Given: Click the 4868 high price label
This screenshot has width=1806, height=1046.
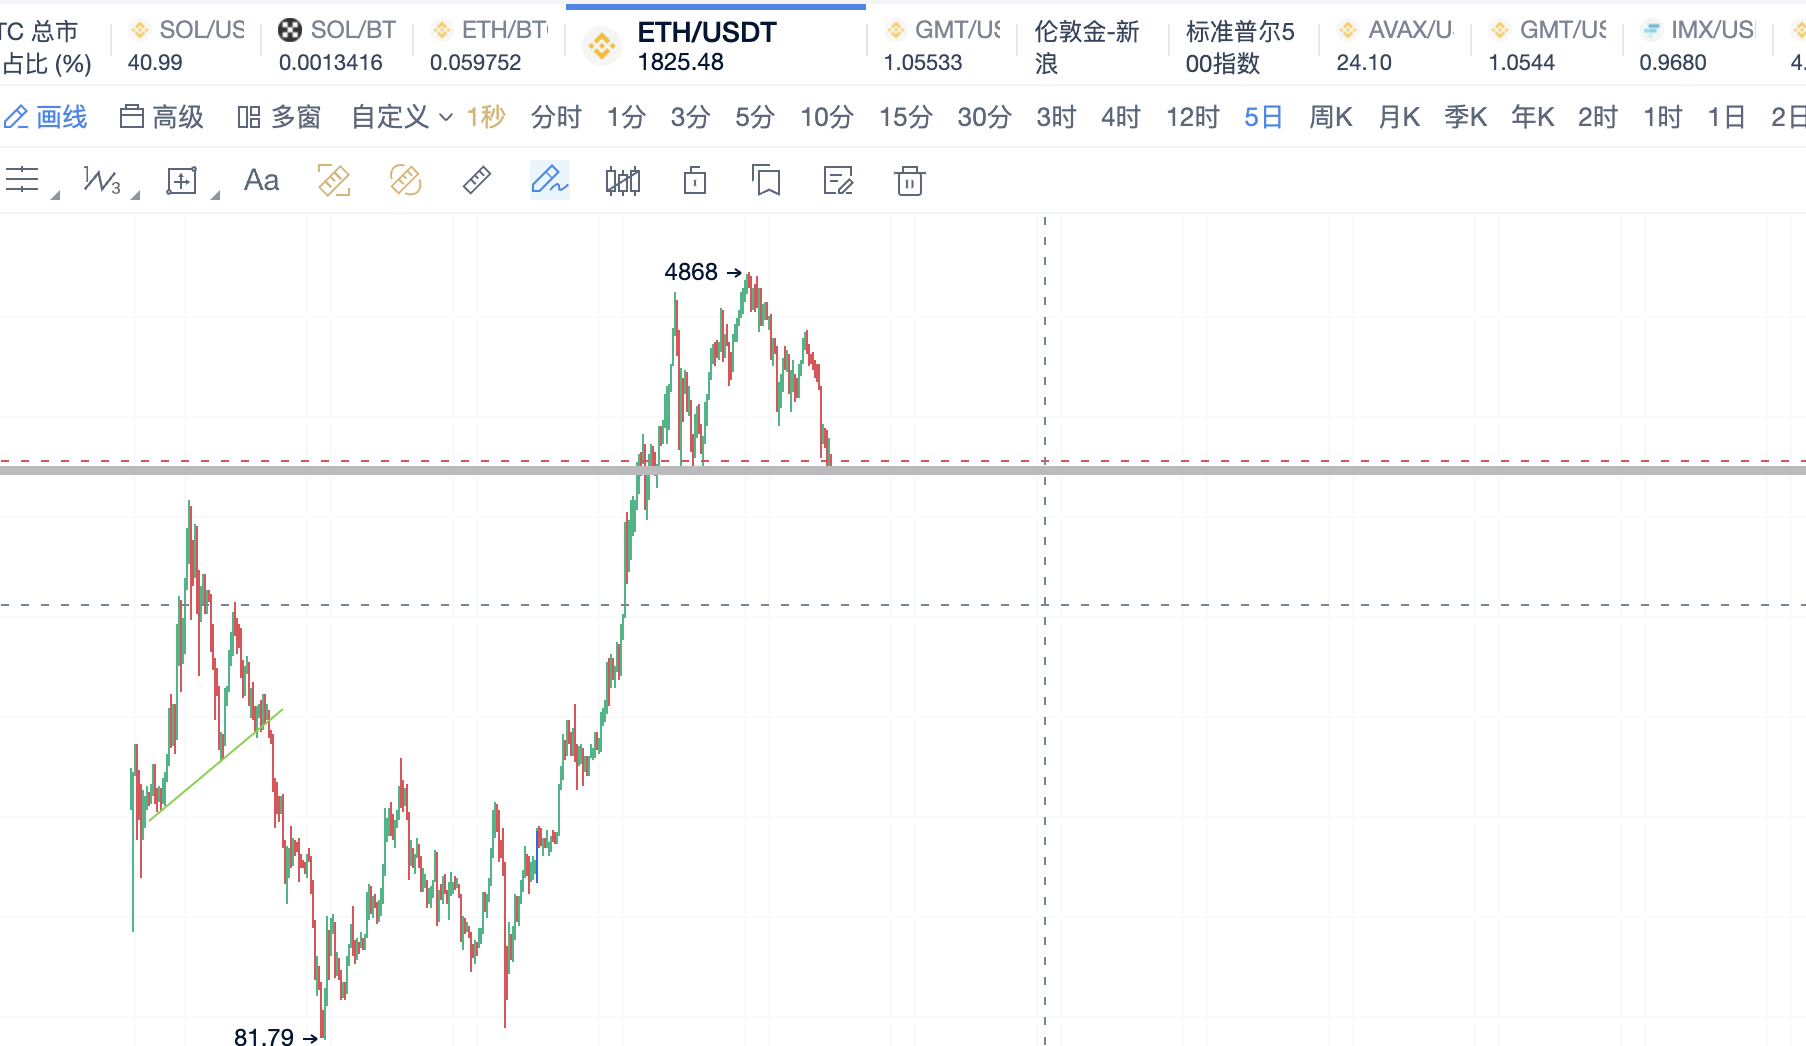Looking at the screenshot, I should click(691, 272).
